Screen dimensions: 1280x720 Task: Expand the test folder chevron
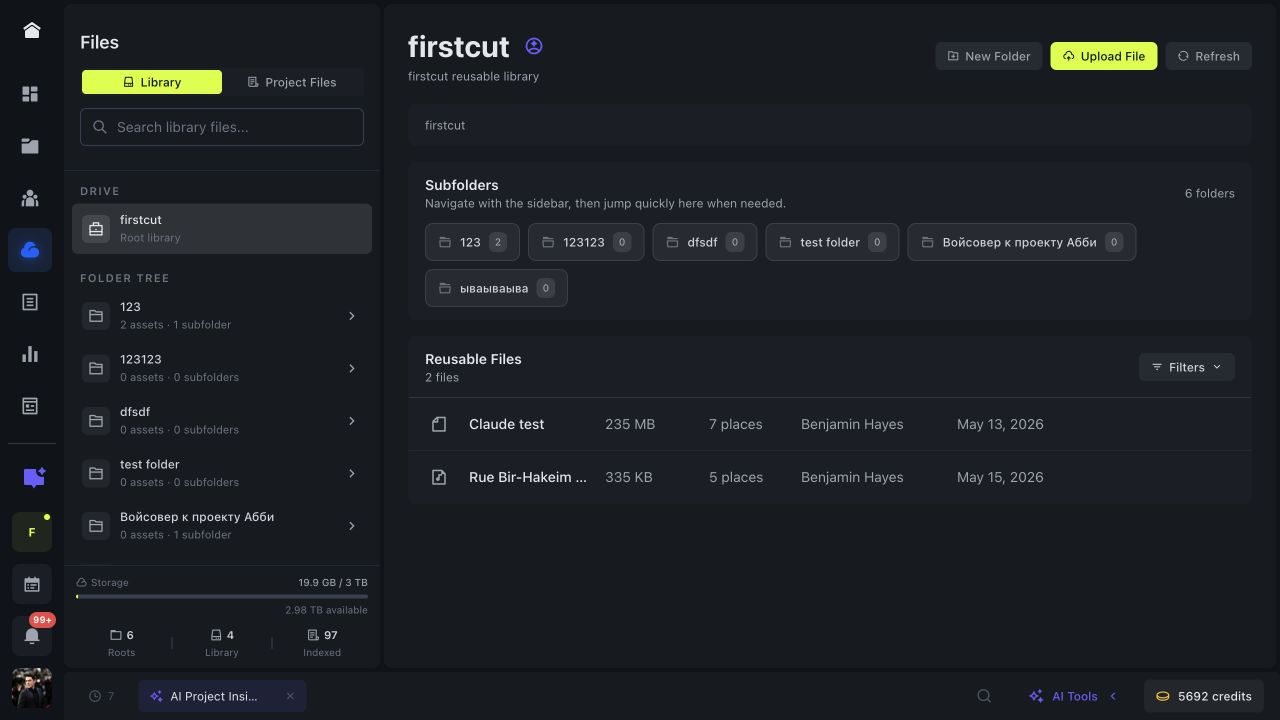pos(352,473)
